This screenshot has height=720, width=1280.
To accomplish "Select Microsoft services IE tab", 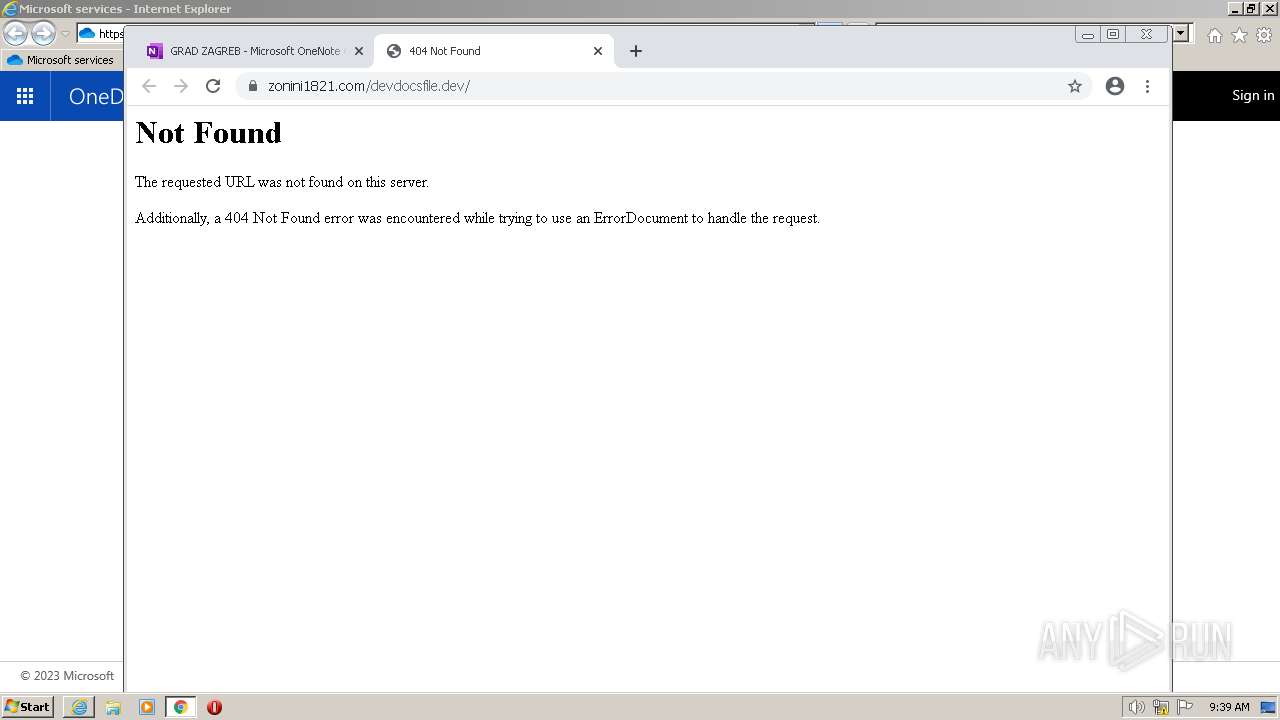I will [x=61, y=60].
